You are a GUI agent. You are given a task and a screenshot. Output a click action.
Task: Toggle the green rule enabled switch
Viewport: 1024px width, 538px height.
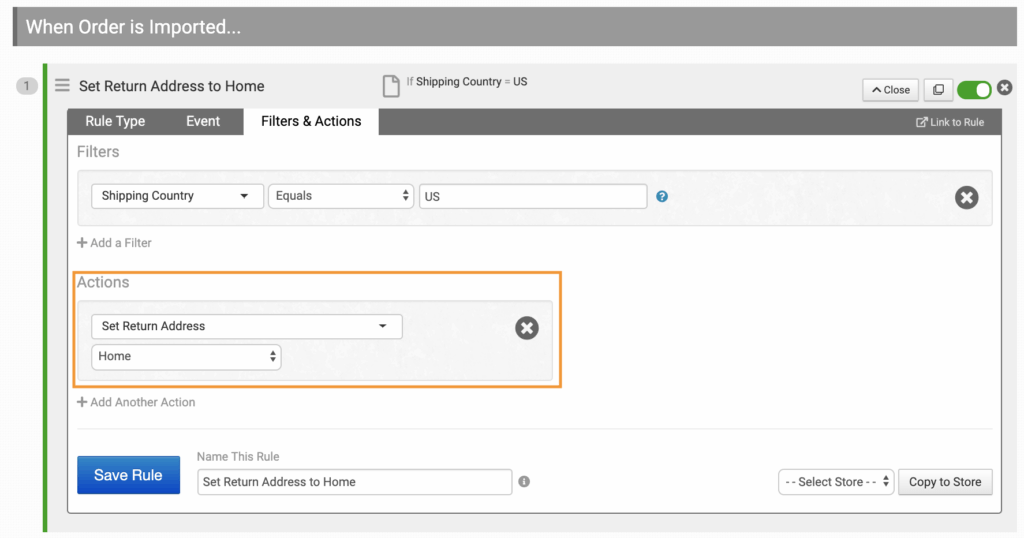click(x=973, y=90)
